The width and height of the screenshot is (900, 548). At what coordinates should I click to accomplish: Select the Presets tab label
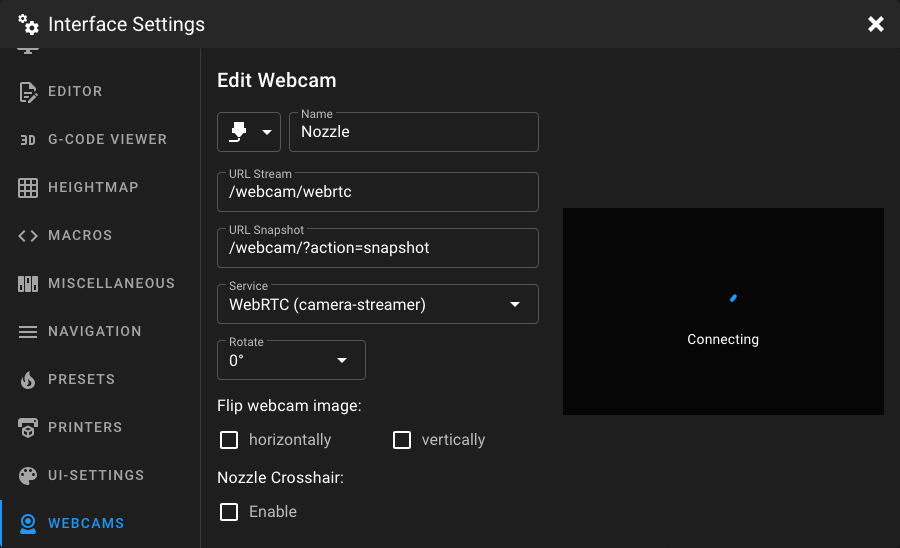[82, 379]
